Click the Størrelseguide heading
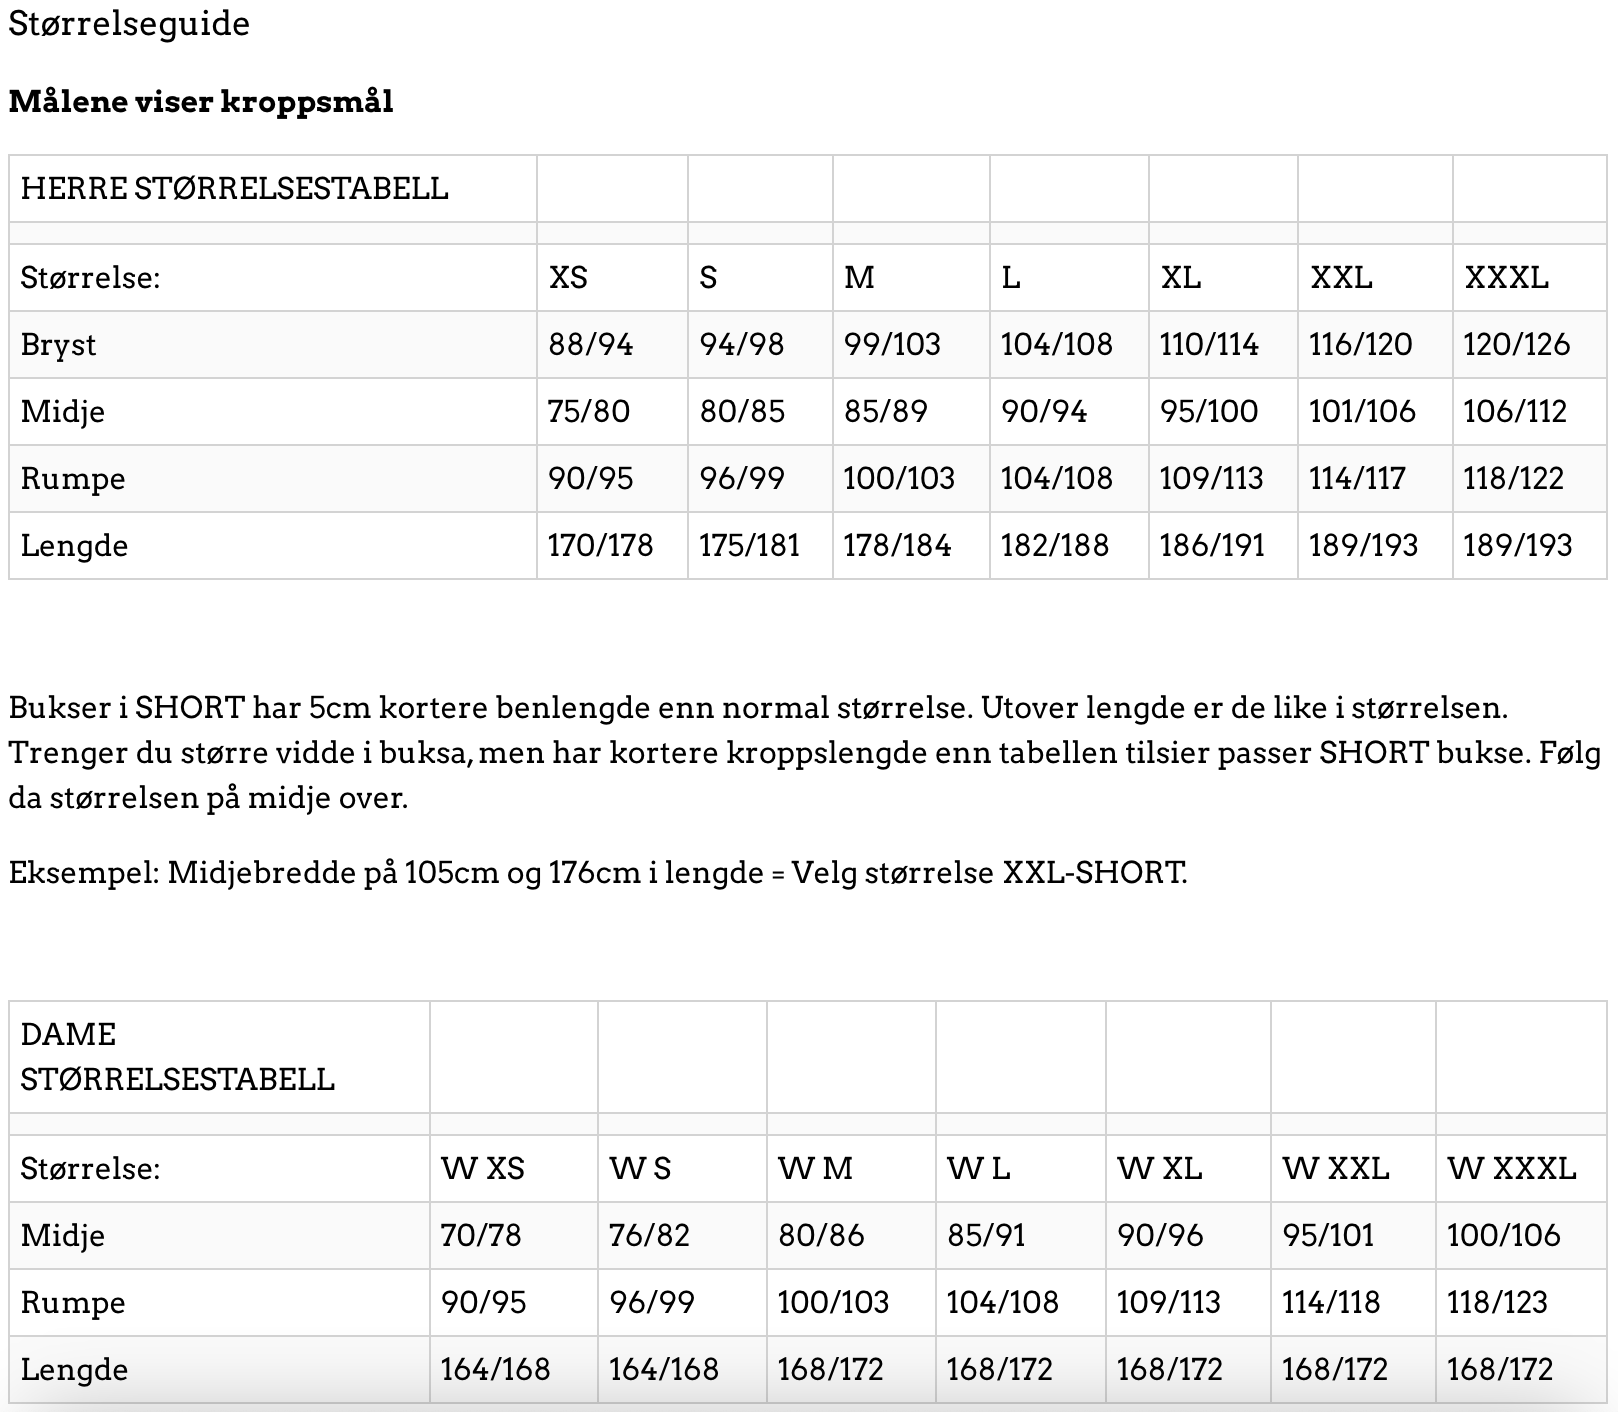The width and height of the screenshot is (1618, 1412). tap(129, 24)
